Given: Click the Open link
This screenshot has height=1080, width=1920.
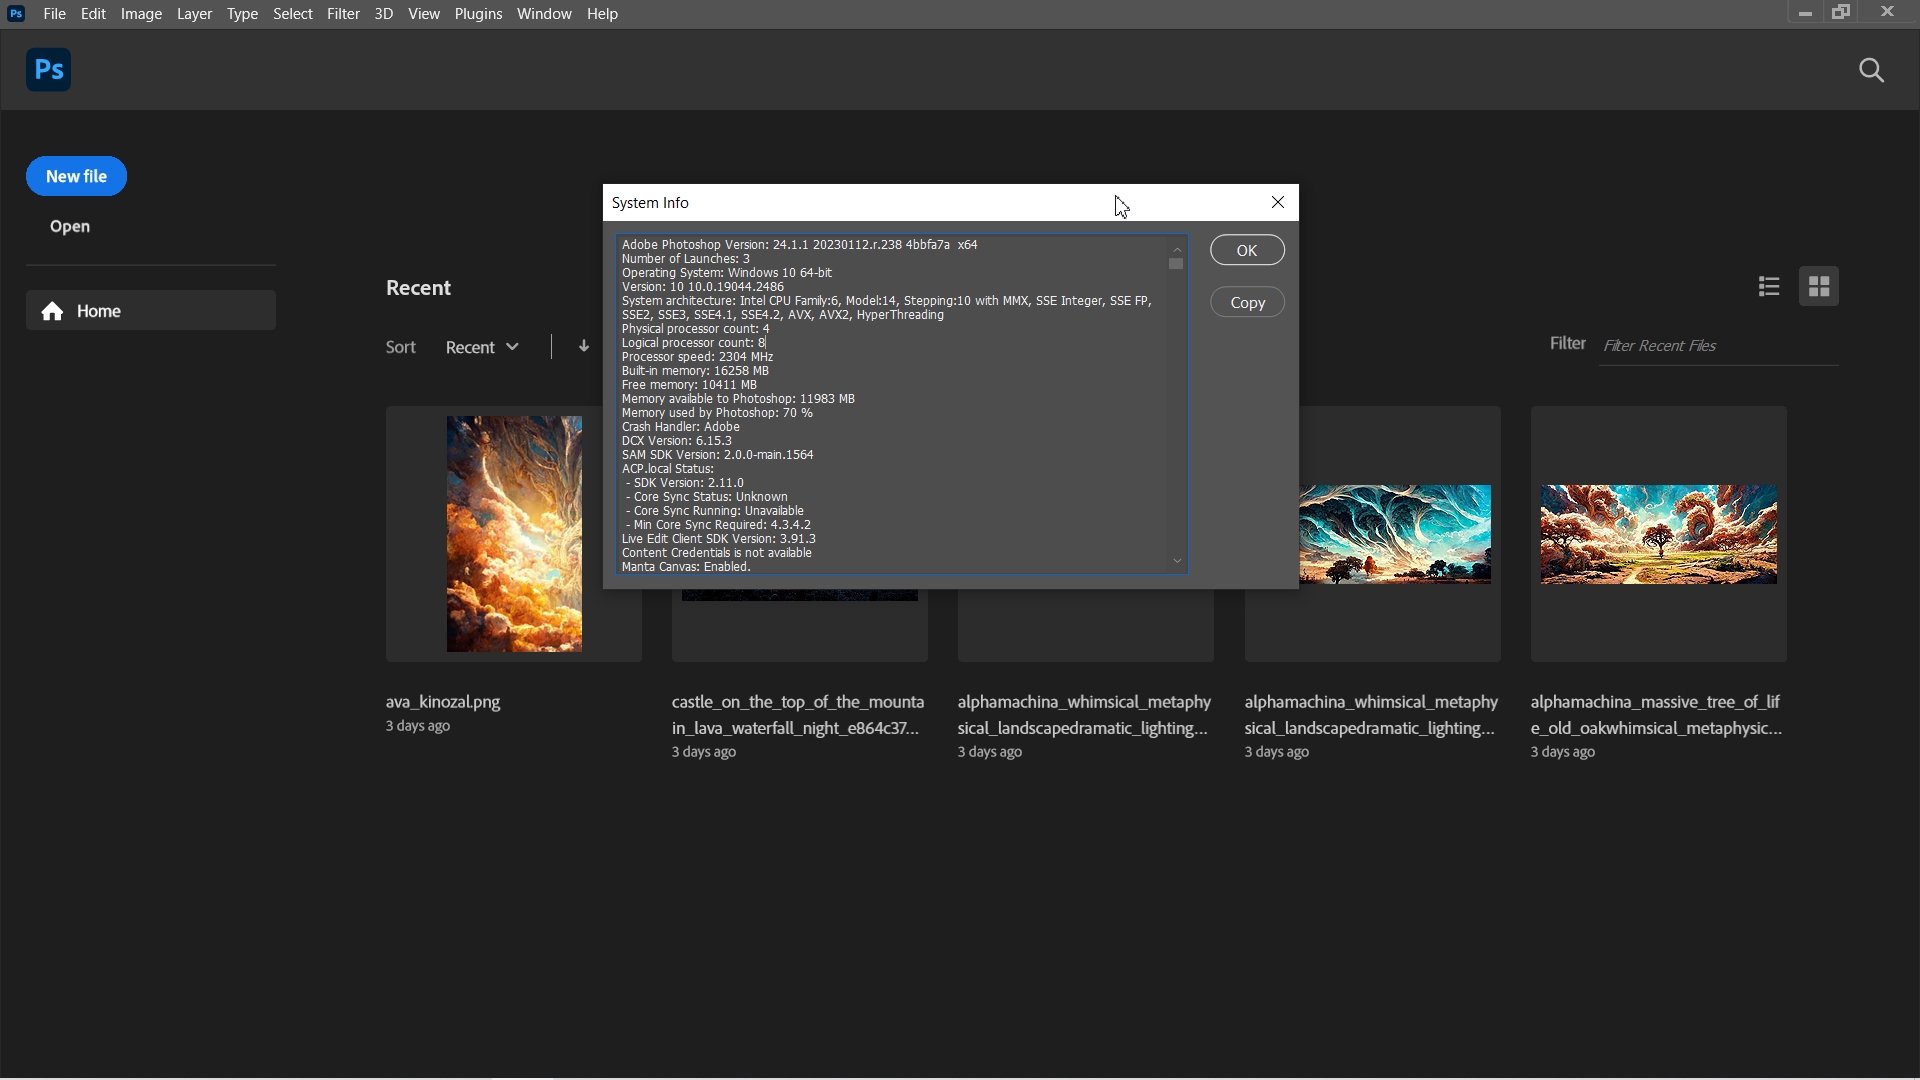Looking at the screenshot, I should tap(70, 227).
